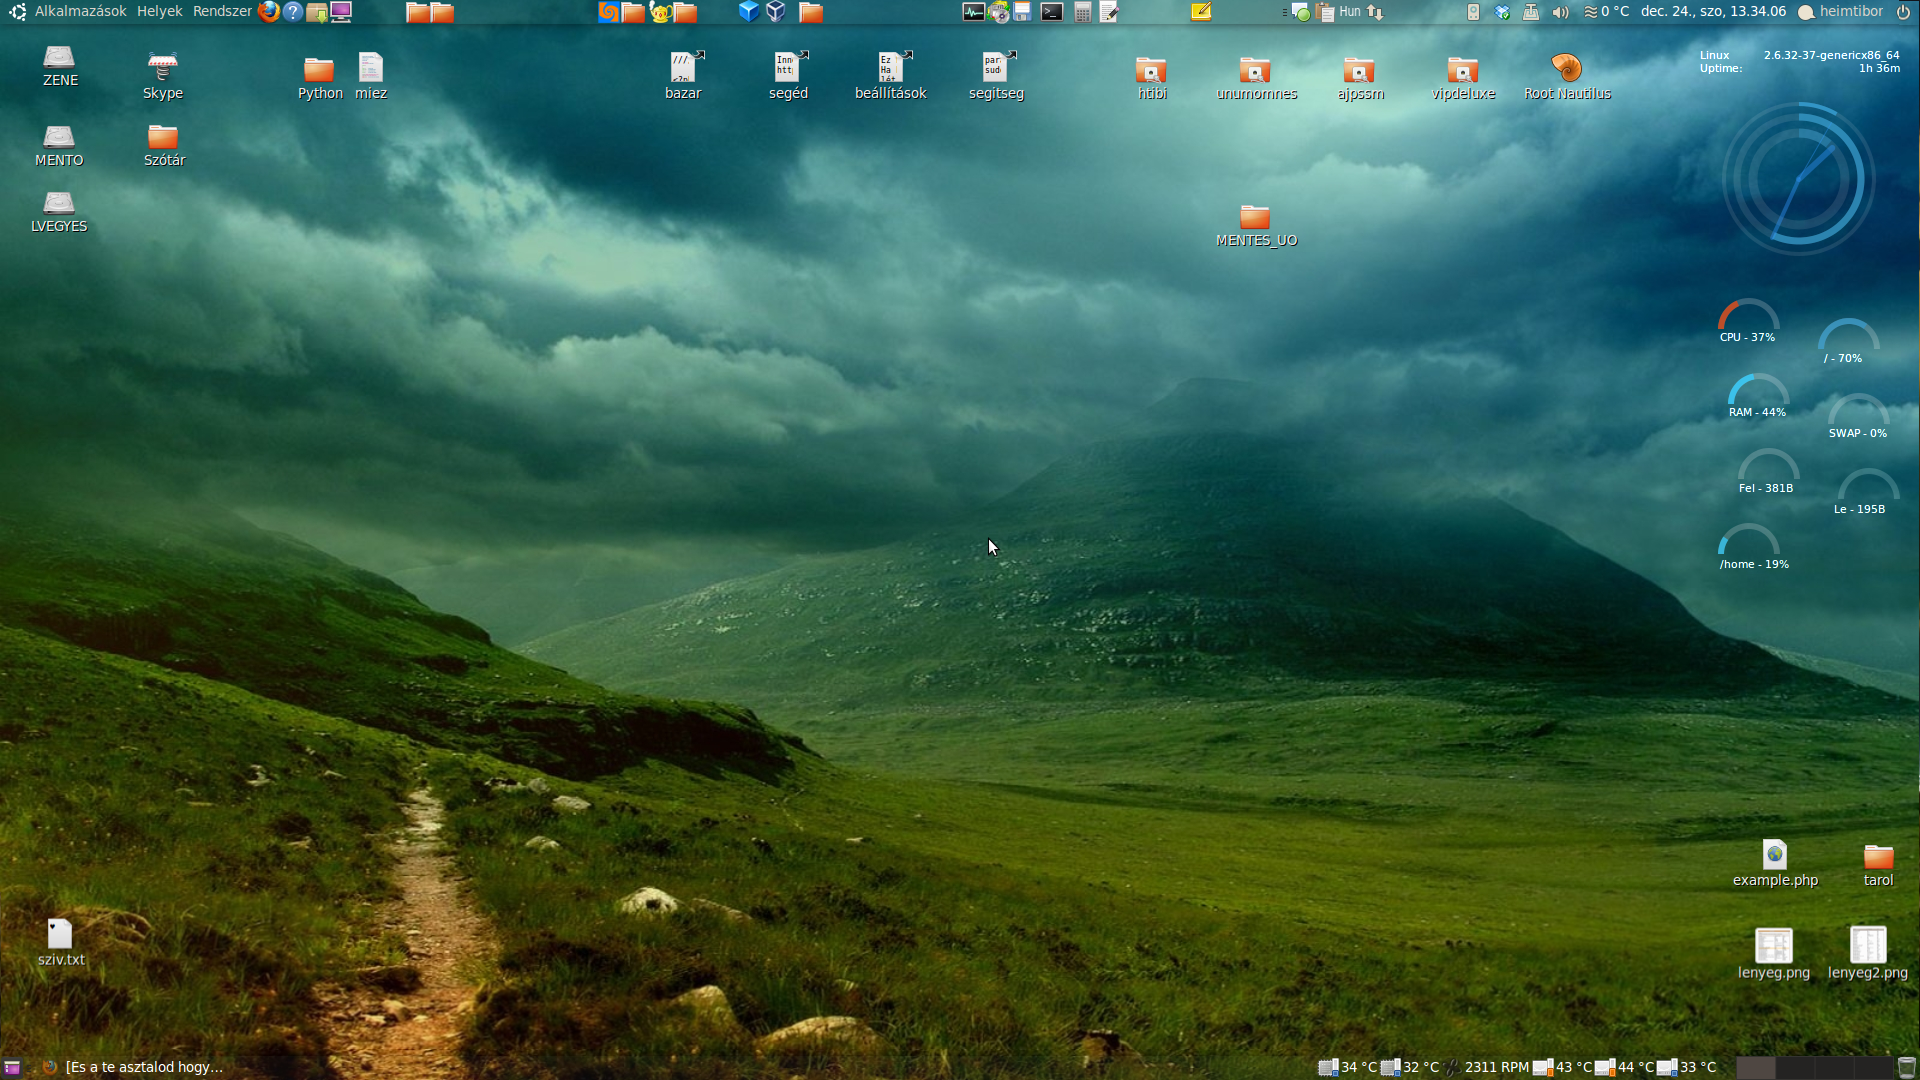Open the power shutdown menu
This screenshot has height=1080, width=1920.
point(1903,12)
